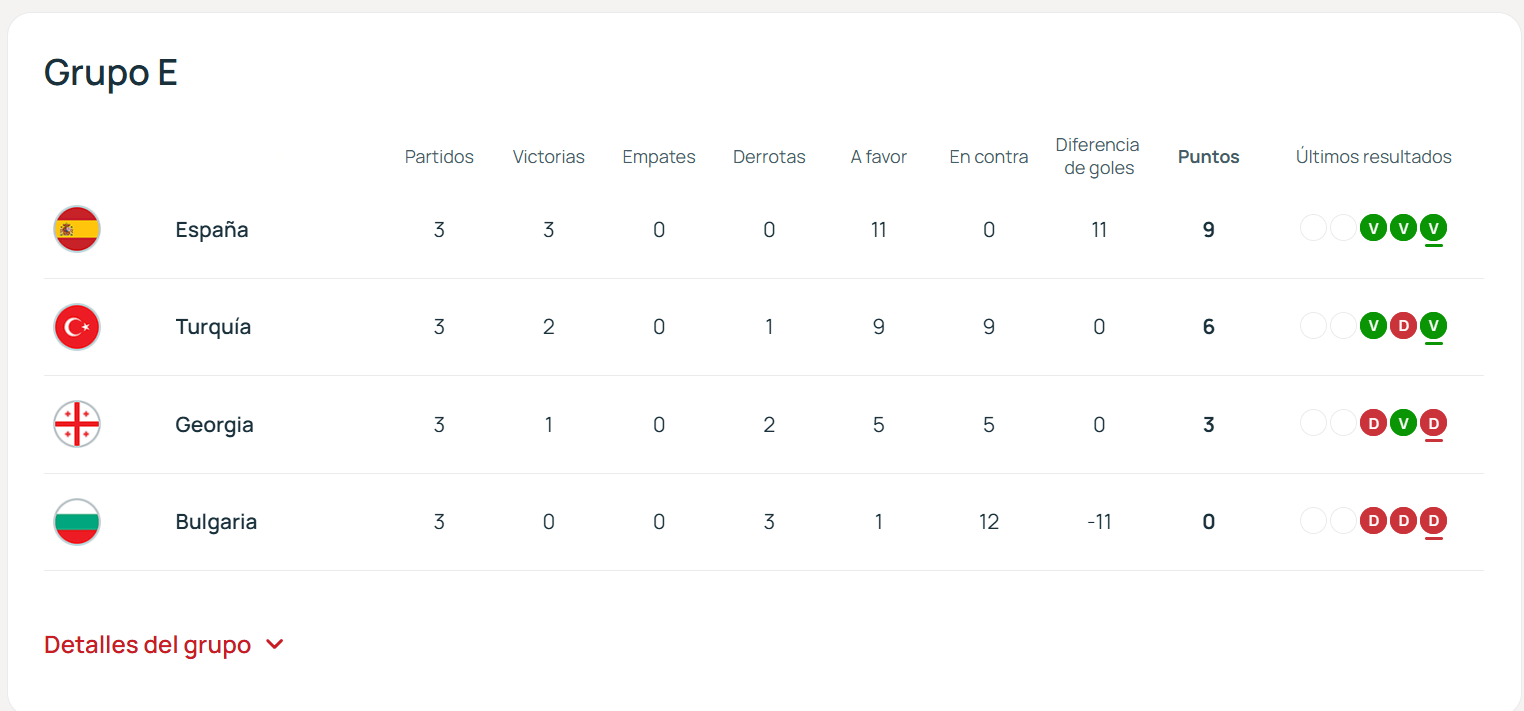Image resolution: width=1524 pixels, height=711 pixels.
Task: Click Turquía's latest underlined victory badge
Action: click(x=1433, y=326)
